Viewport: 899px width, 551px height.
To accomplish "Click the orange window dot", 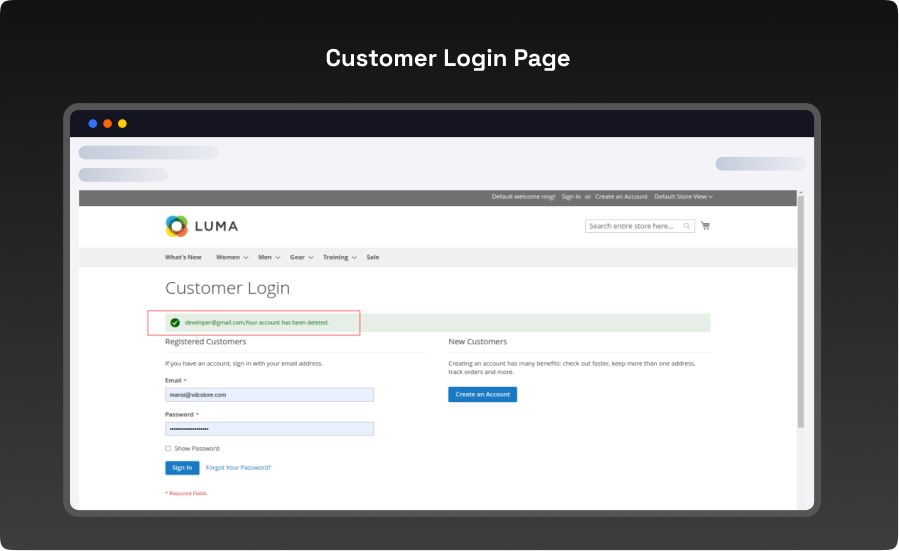I will (108, 124).
